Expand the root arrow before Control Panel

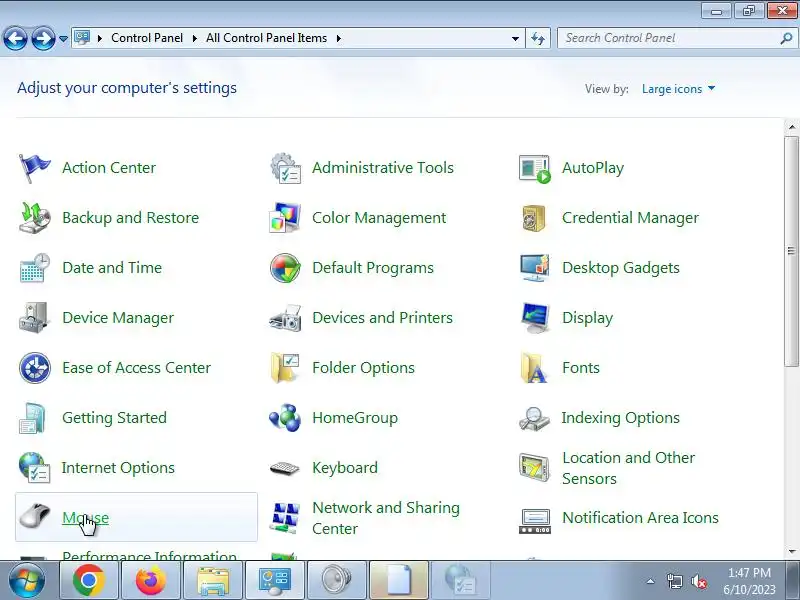(x=99, y=38)
